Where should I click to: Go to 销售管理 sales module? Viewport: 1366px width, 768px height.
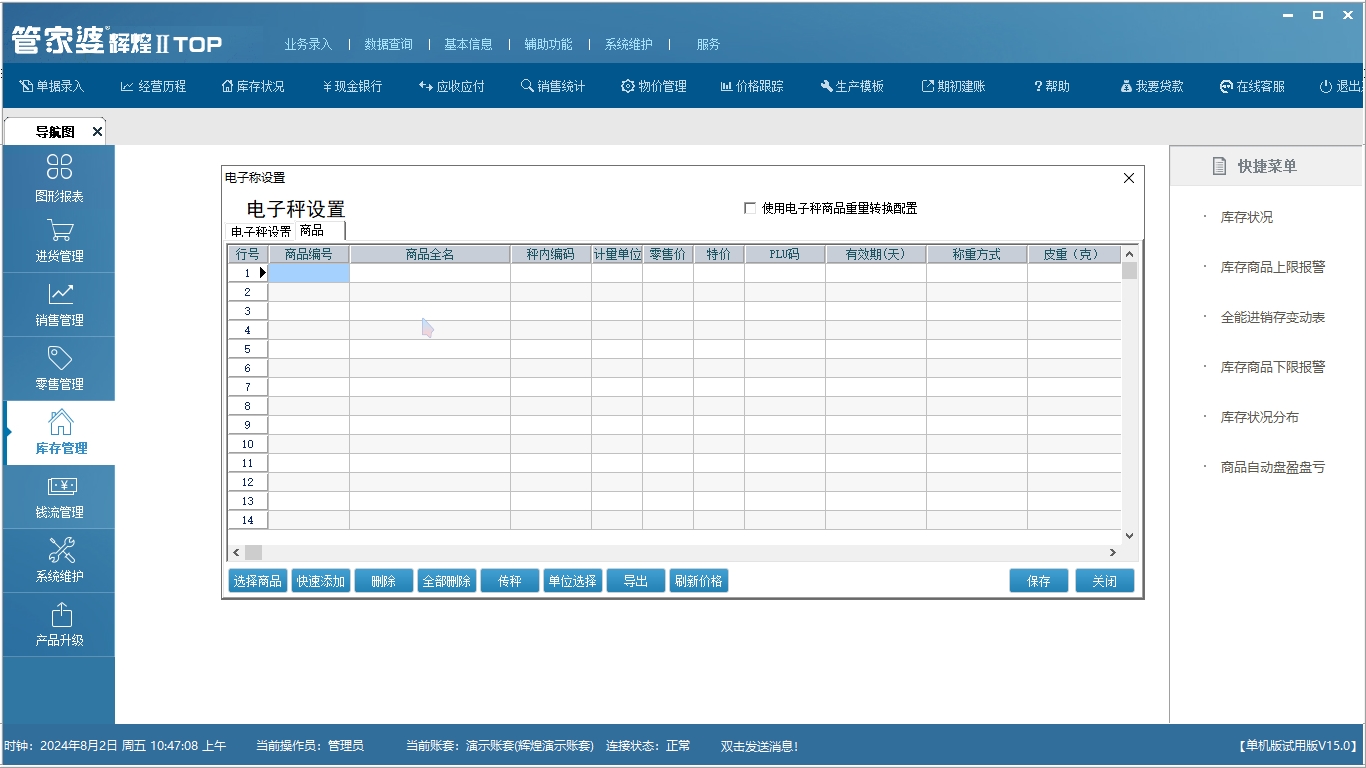[x=59, y=305]
